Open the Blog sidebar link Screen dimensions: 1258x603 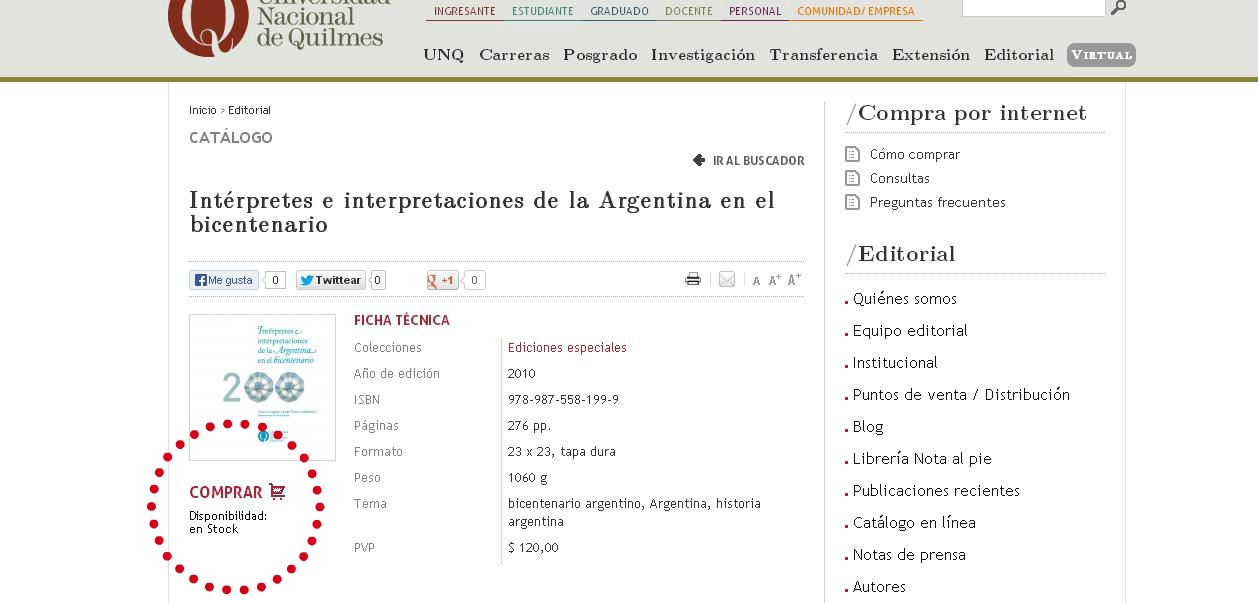(x=868, y=427)
